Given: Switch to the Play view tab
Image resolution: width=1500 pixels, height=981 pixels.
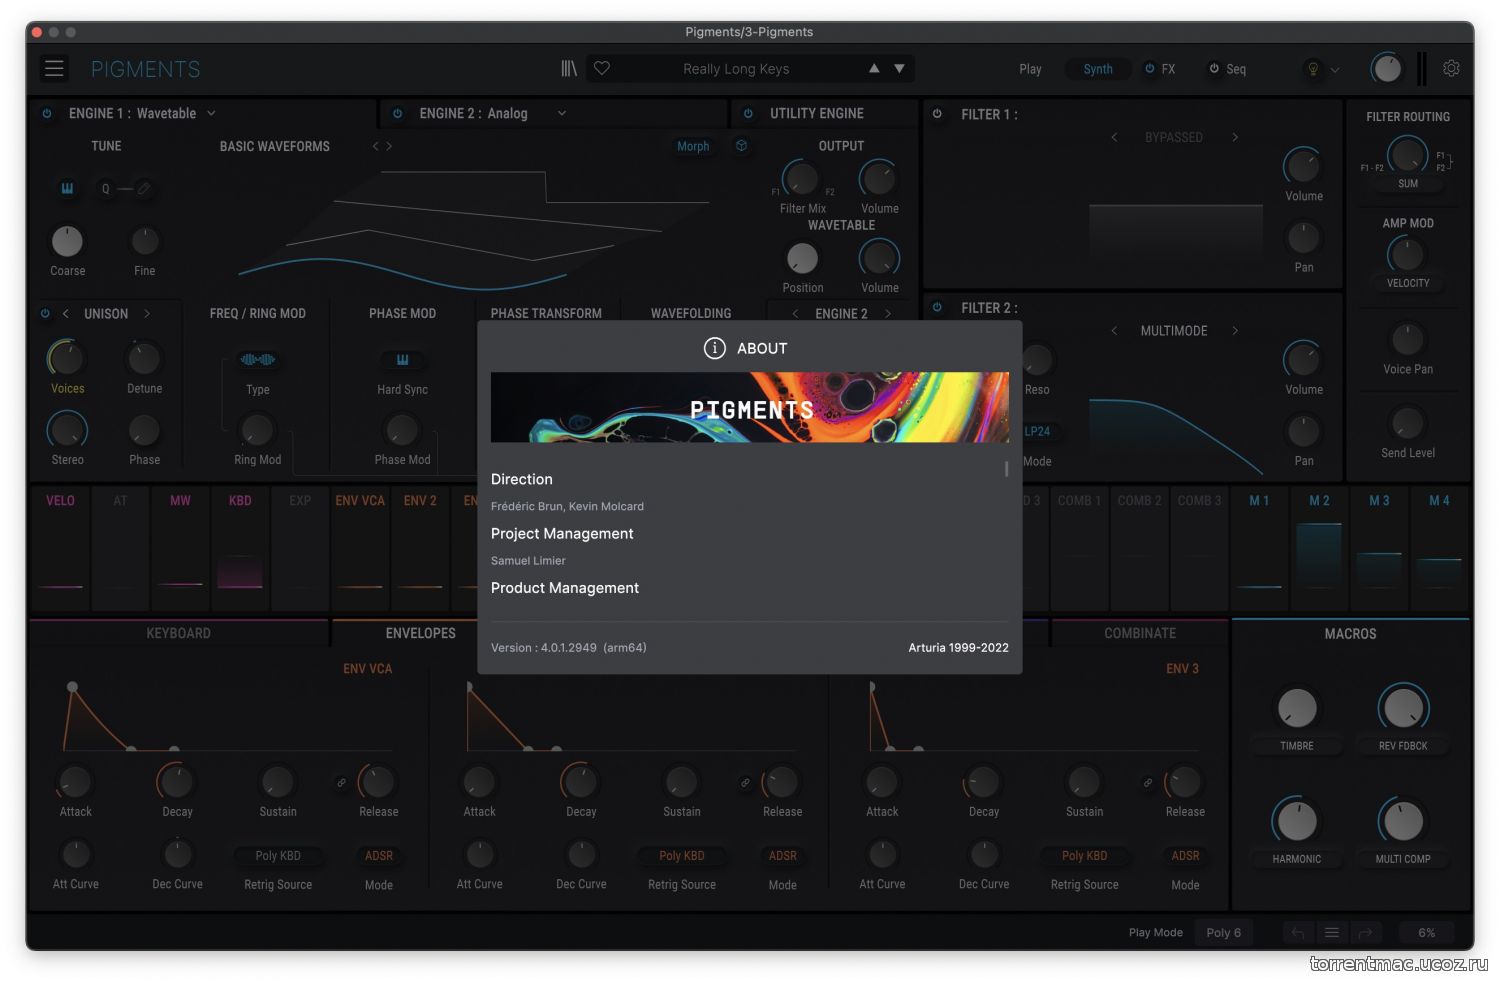Looking at the screenshot, I should pos(1030,69).
